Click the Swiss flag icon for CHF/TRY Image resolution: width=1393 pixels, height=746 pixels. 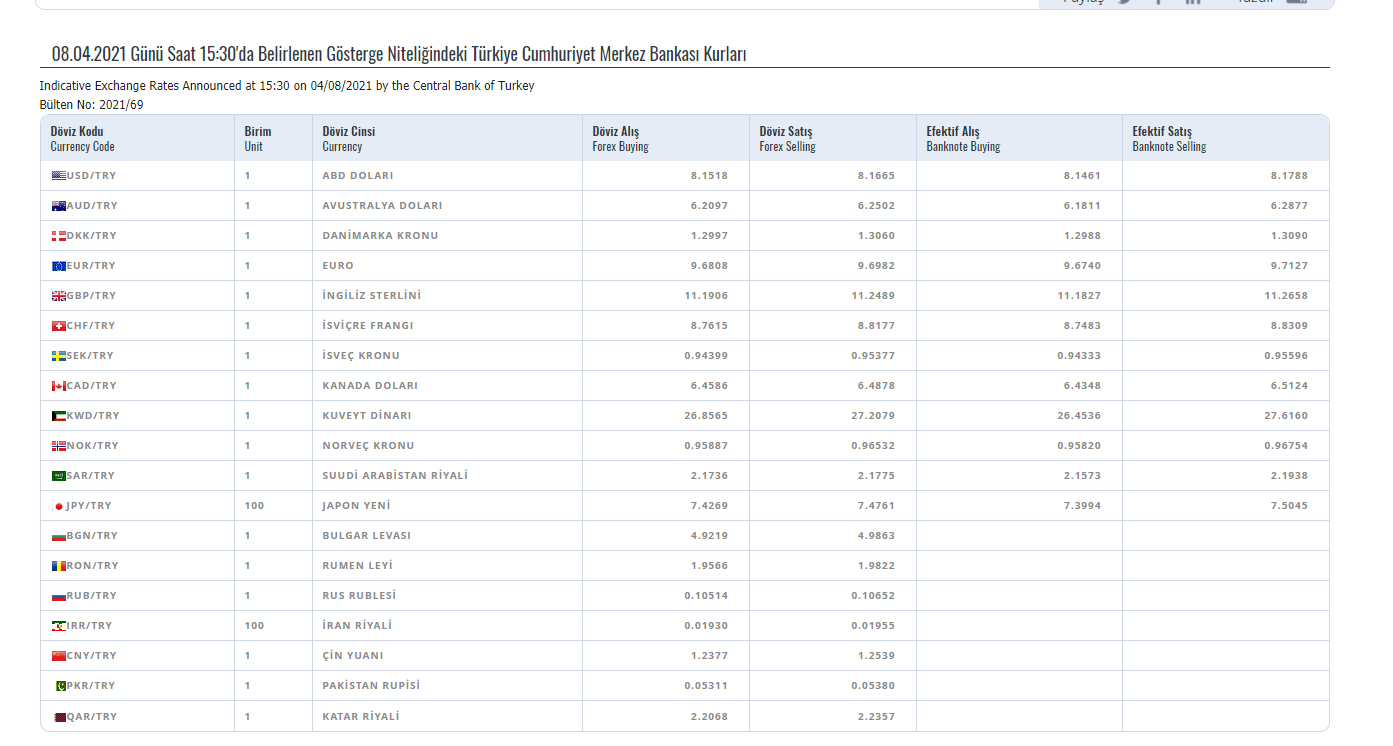58,326
